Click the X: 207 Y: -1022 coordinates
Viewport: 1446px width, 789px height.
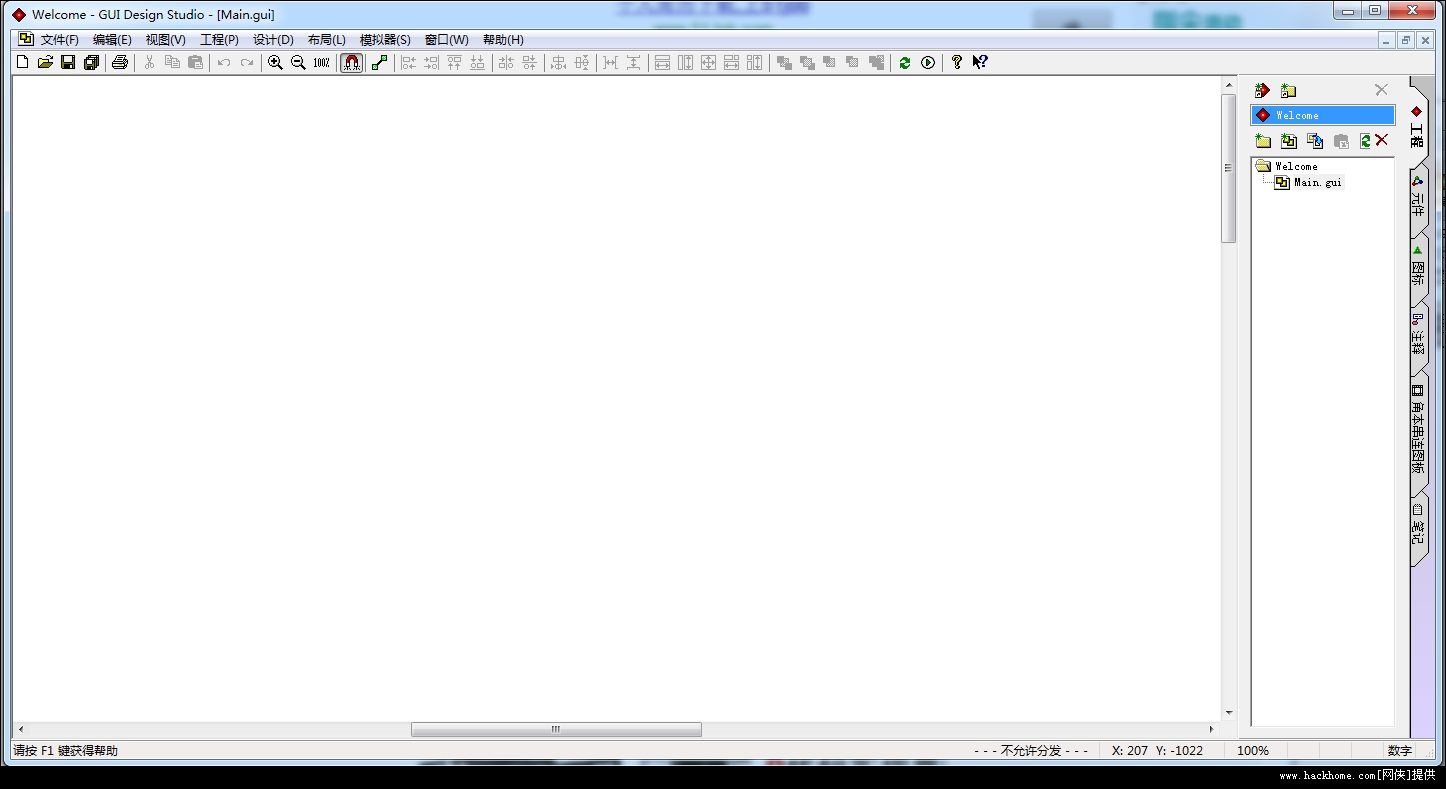pyautogui.click(x=1157, y=750)
